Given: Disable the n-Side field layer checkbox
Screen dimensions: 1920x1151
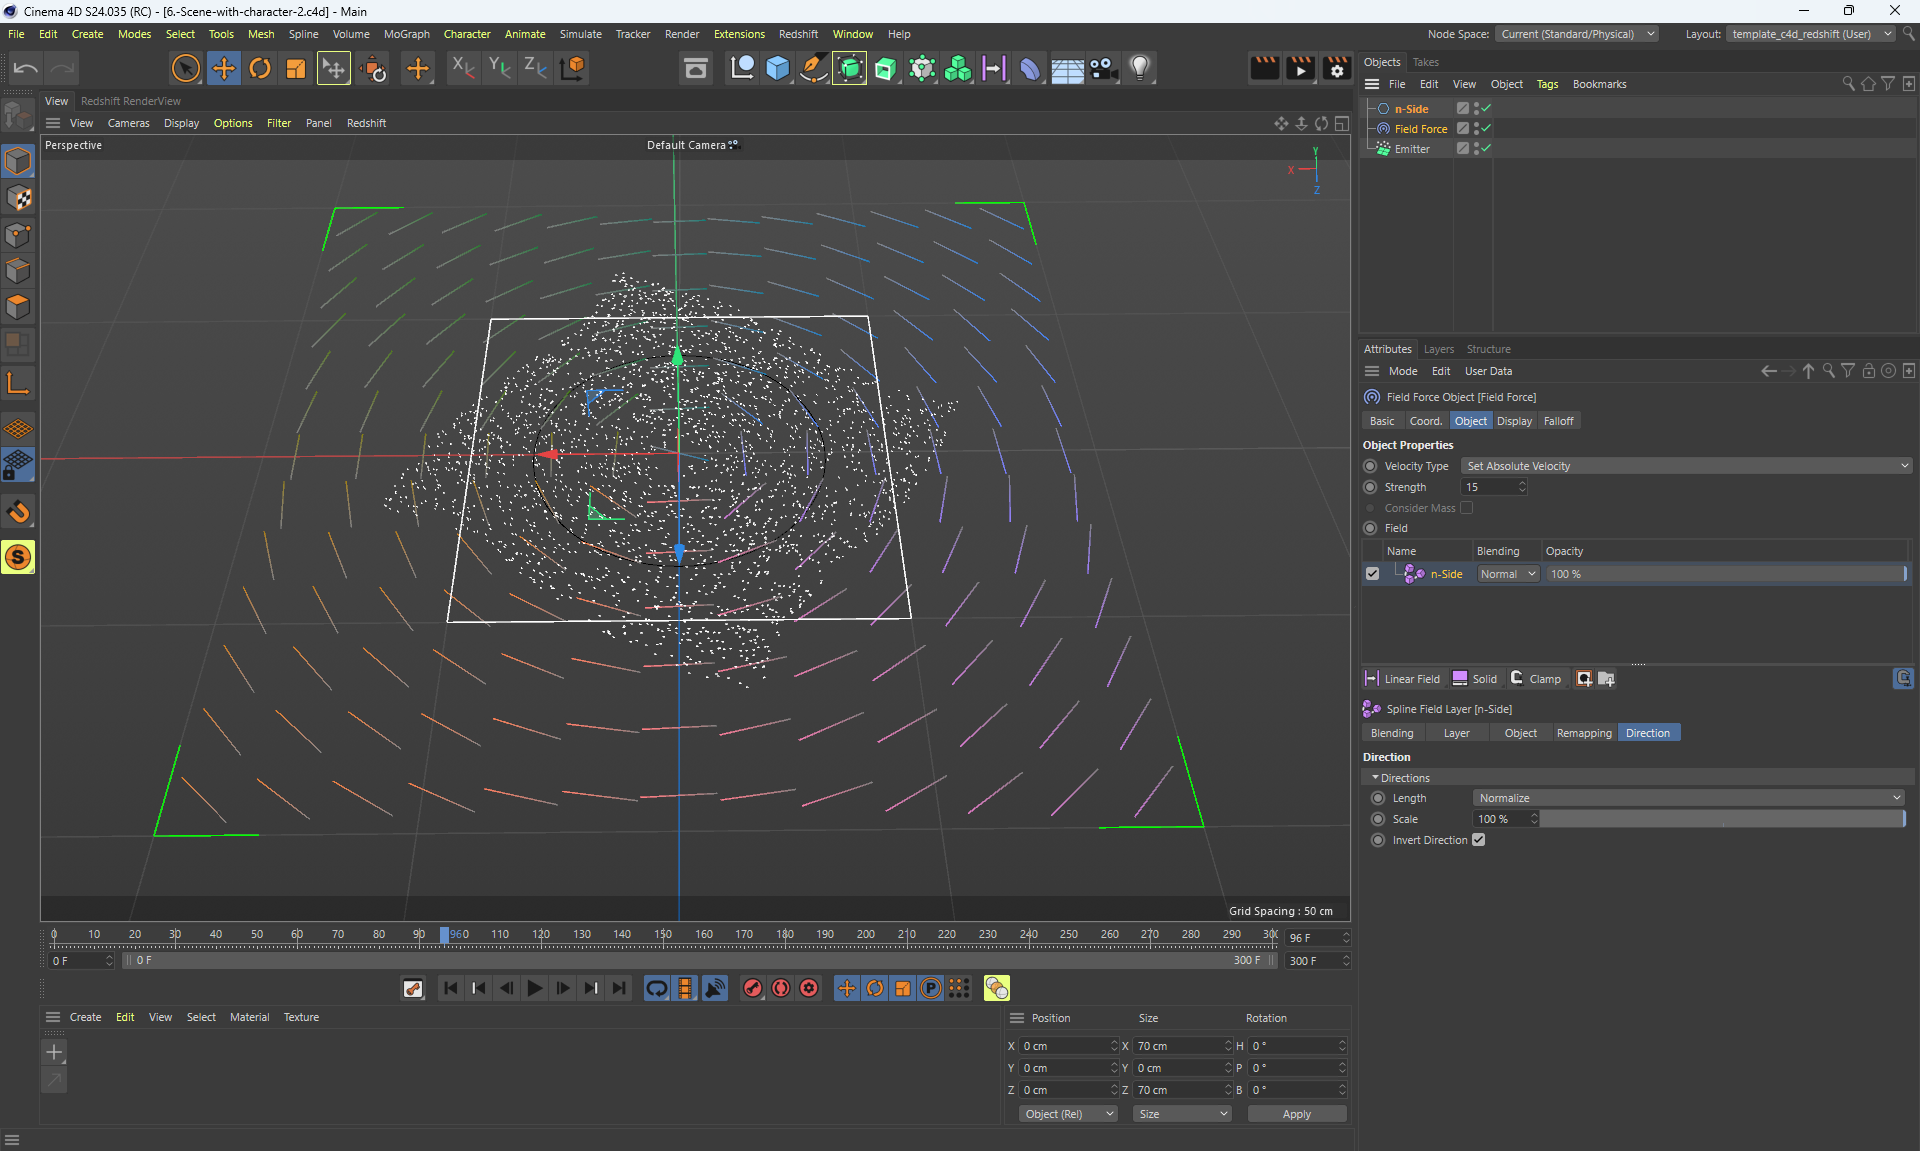Looking at the screenshot, I should click(1372, 574).
